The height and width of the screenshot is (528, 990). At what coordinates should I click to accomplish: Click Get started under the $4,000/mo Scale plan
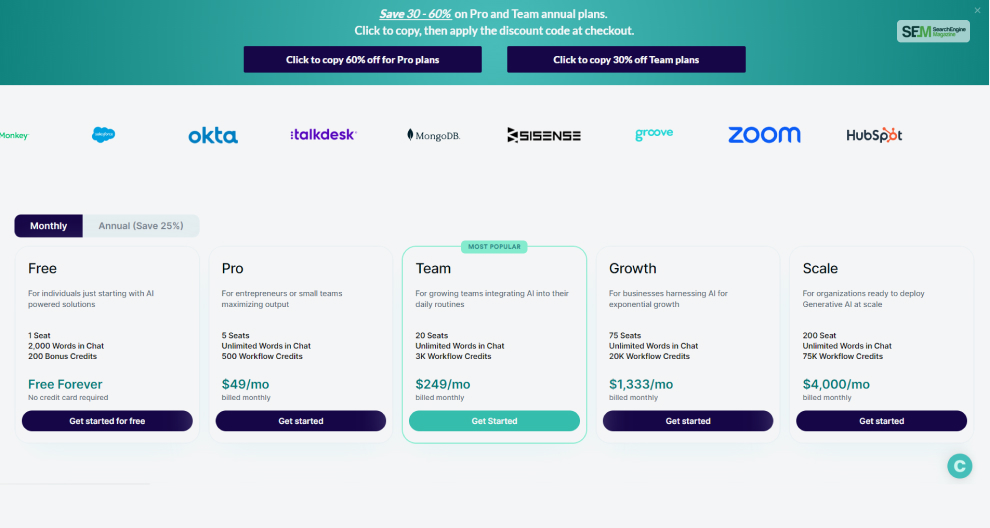[881, 421]
